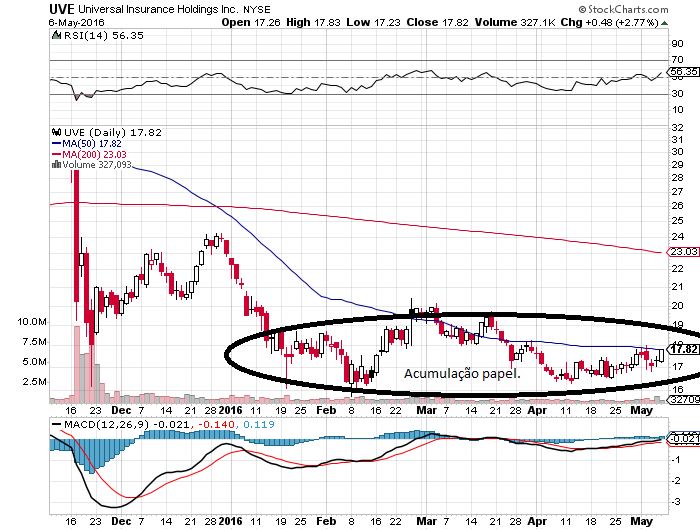Click the Apr label beneath the MACD panel
The width and height of the screenshot is (700, 530).
(537, 521)
